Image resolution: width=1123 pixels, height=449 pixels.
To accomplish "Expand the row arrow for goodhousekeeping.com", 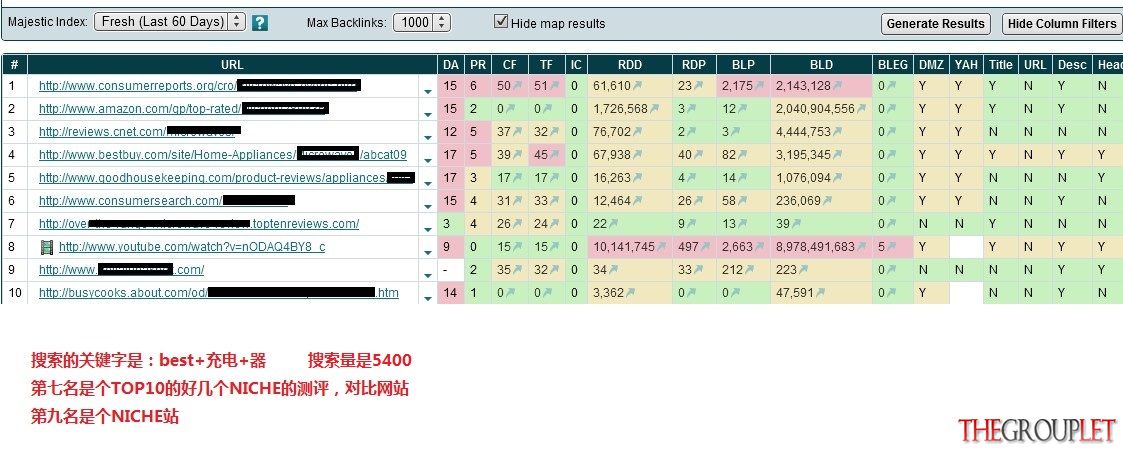I will (x=428, y=183).
